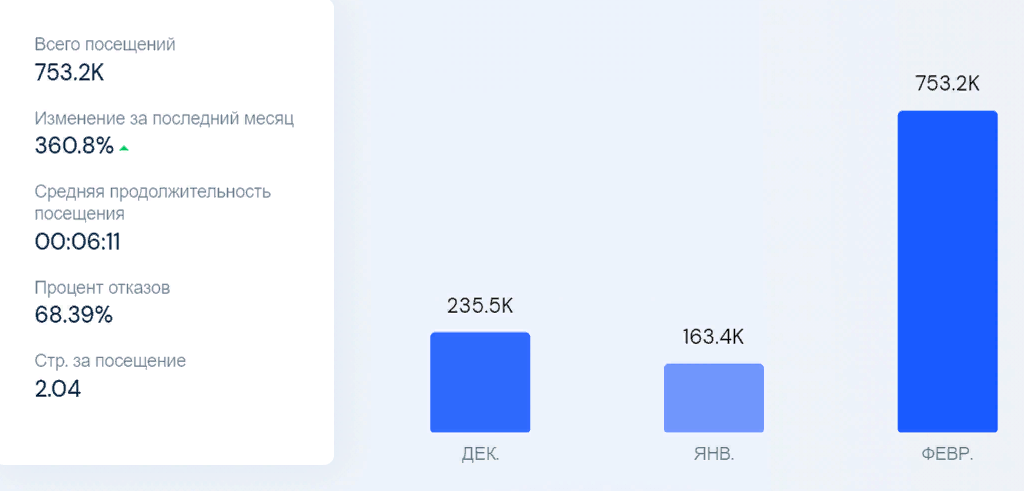Click the "Всего посещений" label
This screenshot has height=491, width=1024.
[x=105, y=44]
